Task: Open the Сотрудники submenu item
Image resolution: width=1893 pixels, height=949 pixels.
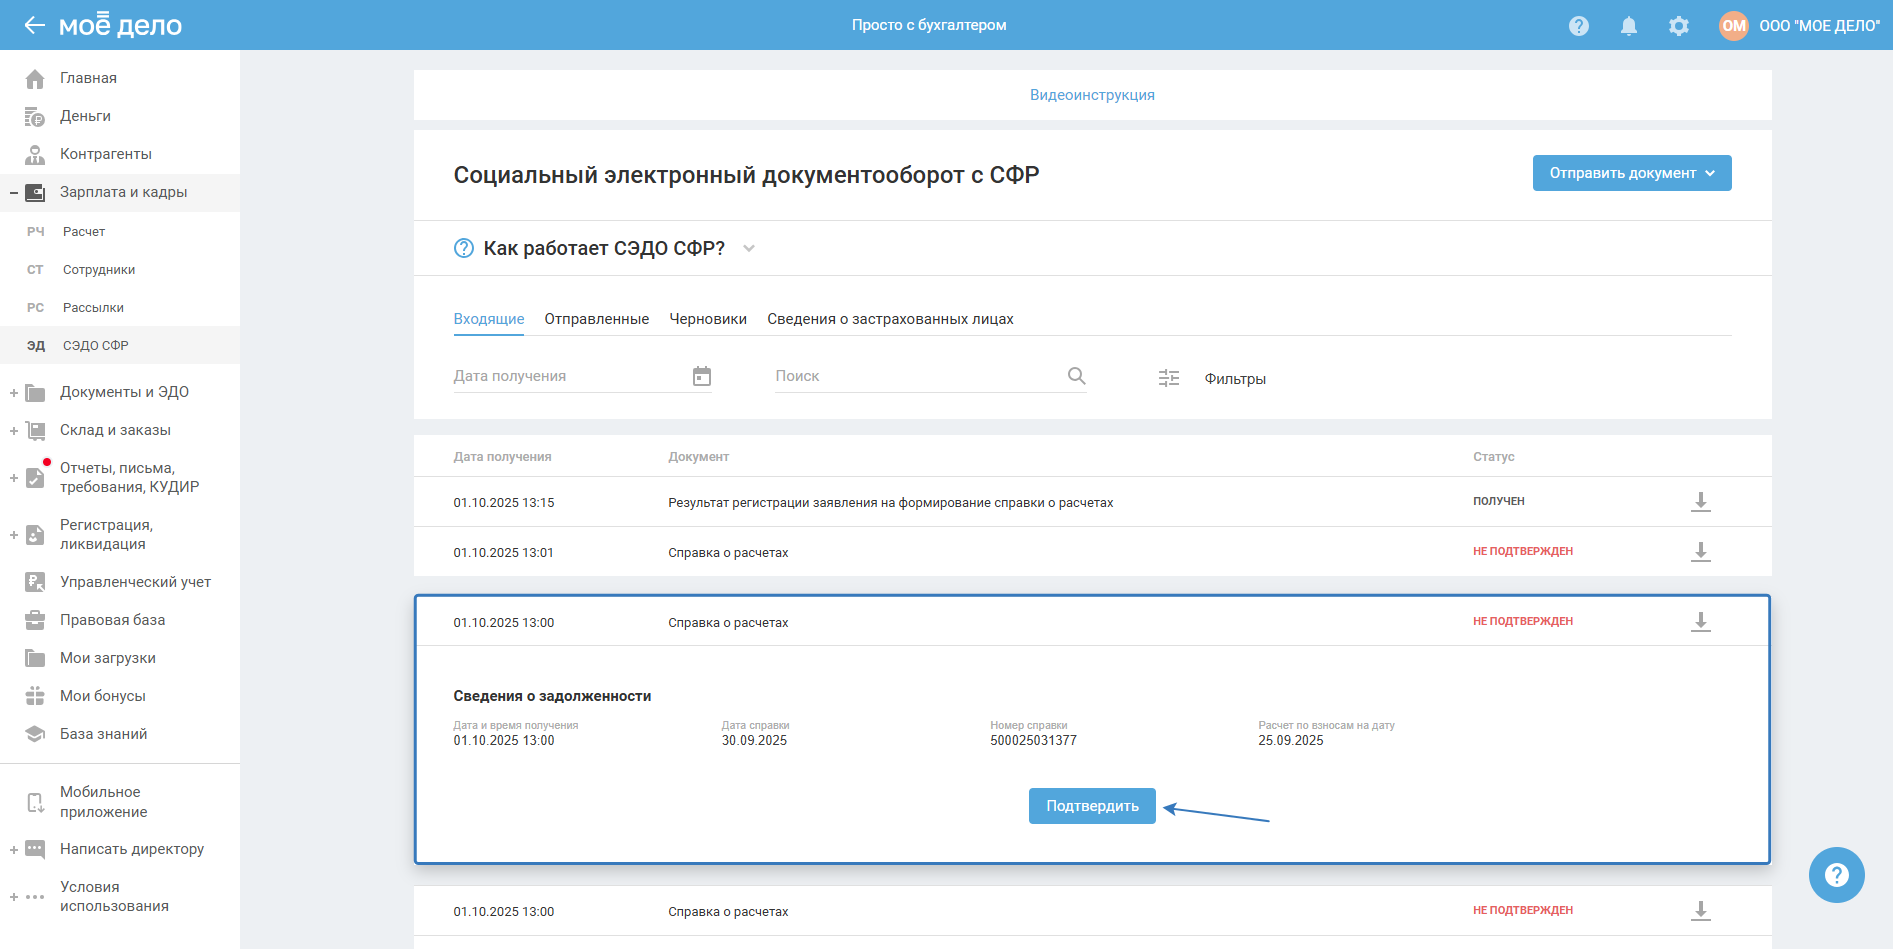Action: [x=120, y=270]
